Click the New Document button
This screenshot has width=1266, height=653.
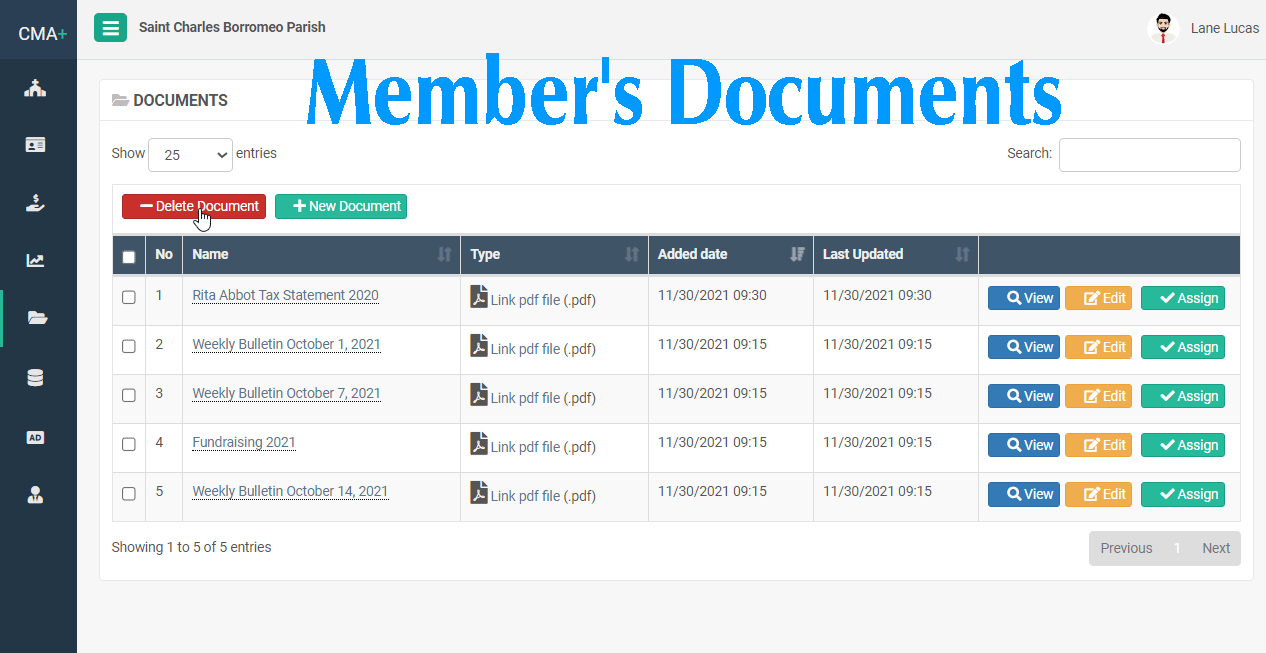[341, 206]
